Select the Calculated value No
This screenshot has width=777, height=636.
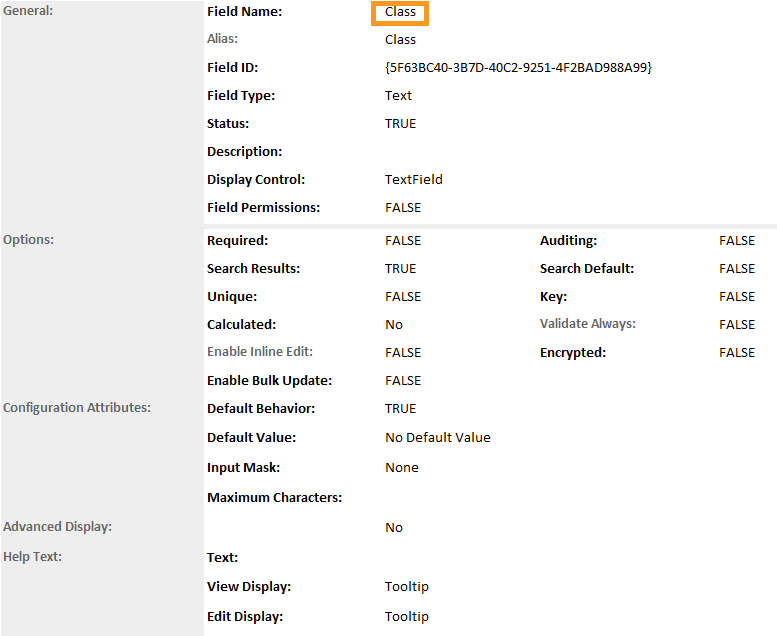(x=394, y=325)
